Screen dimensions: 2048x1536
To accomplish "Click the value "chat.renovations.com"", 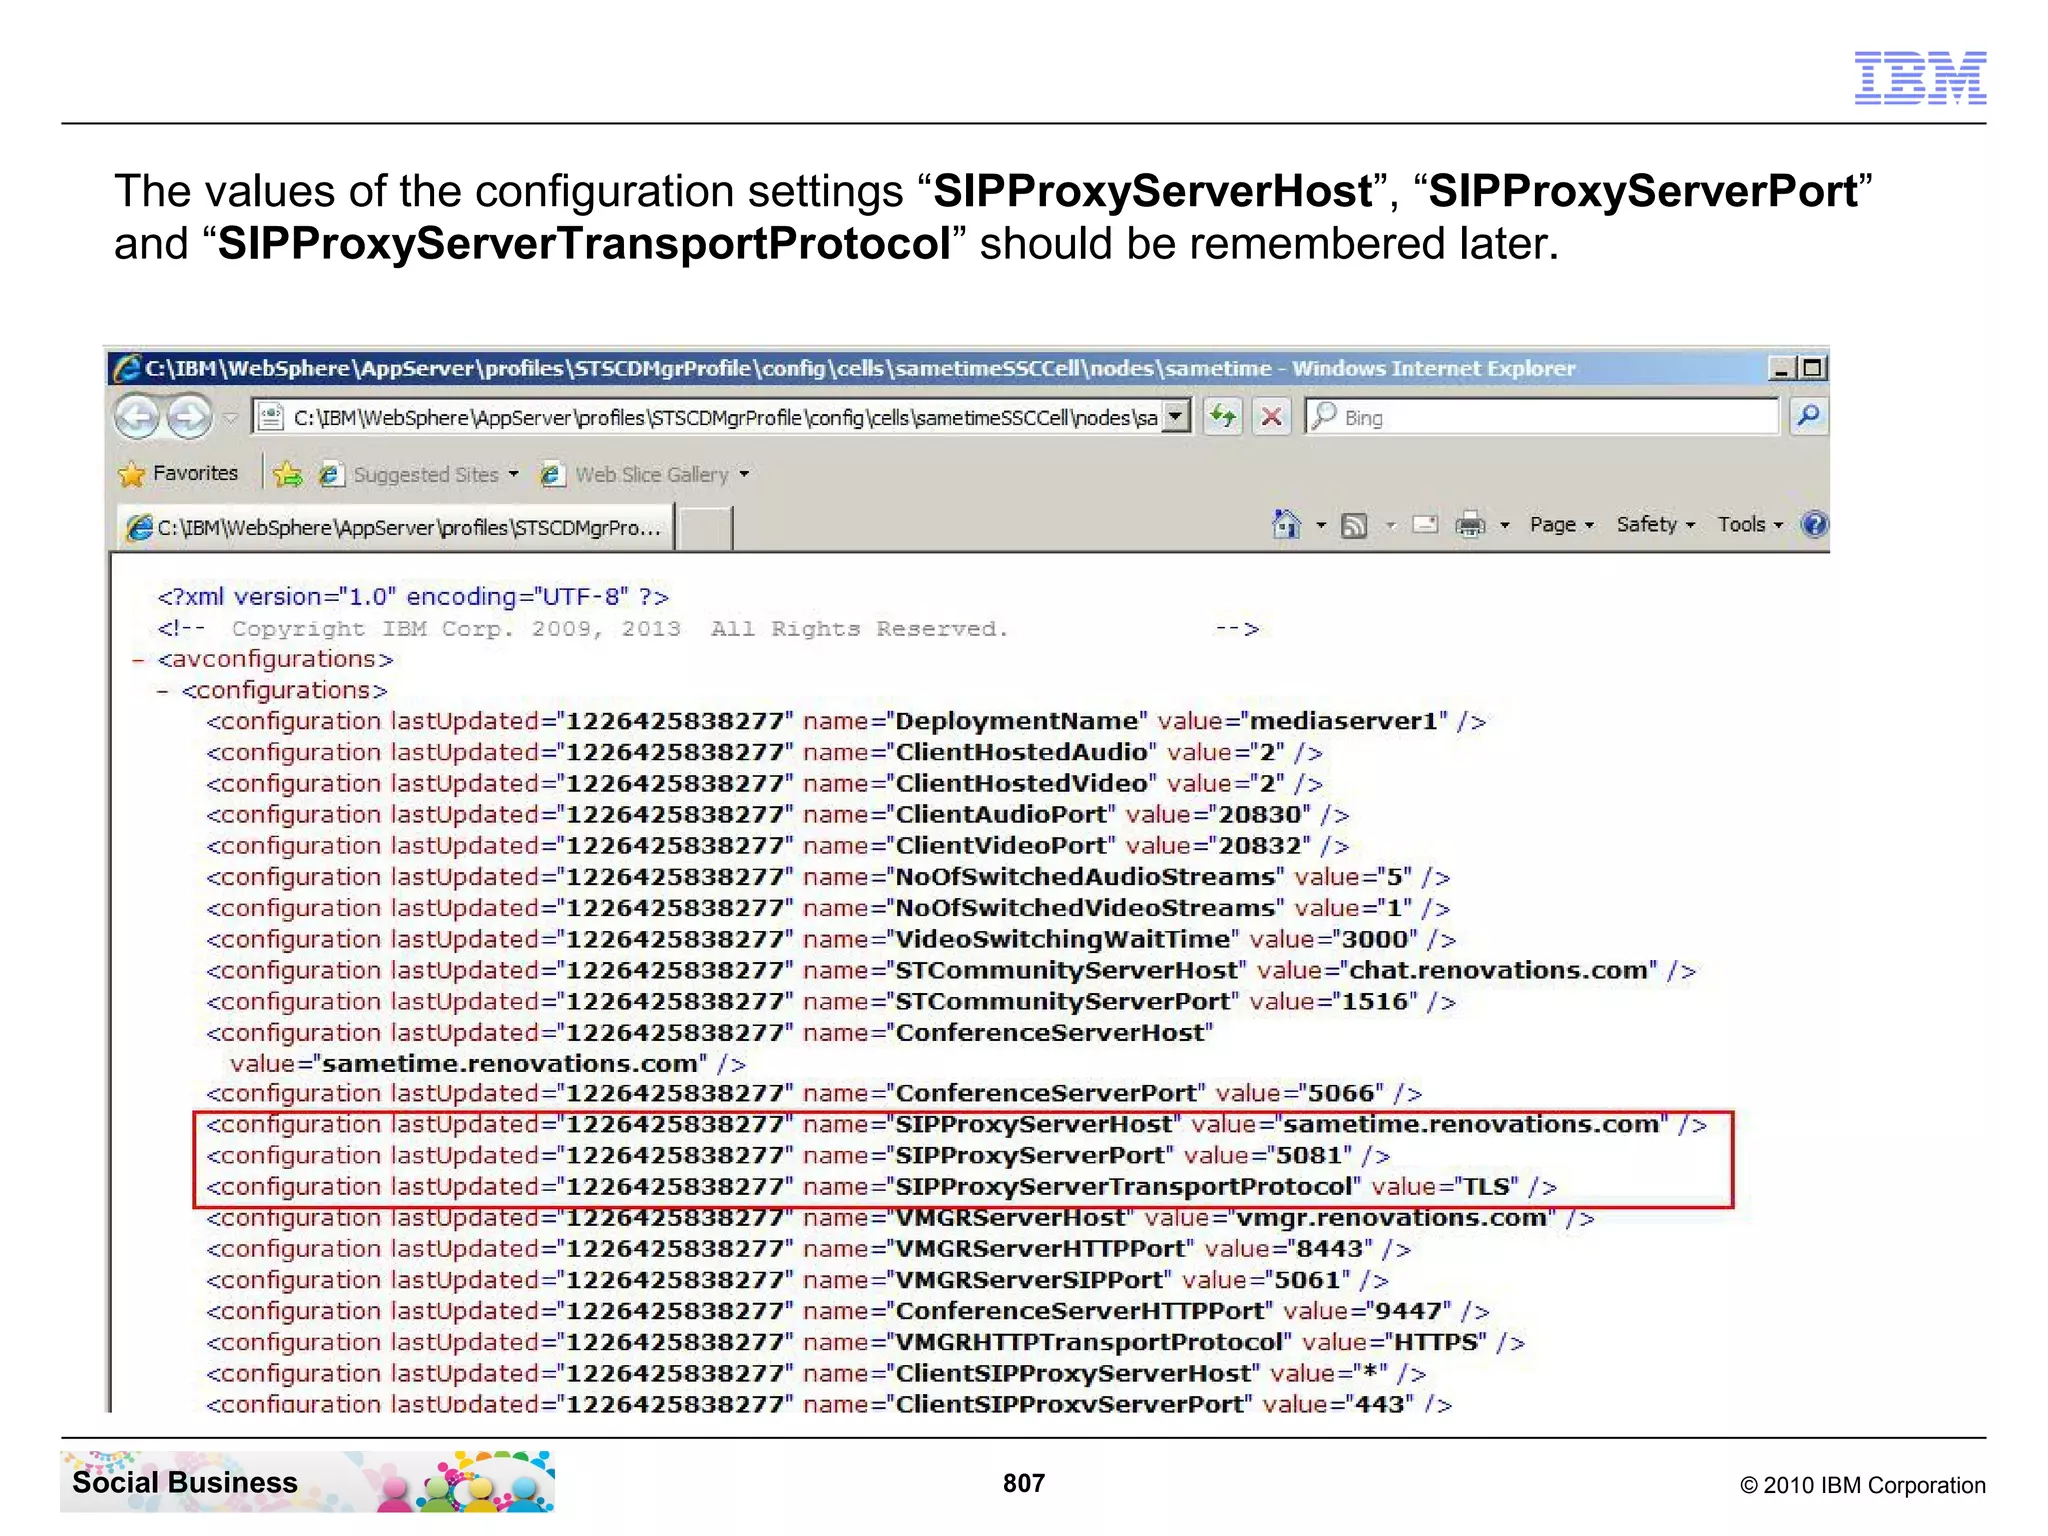I will [1497, 971].
